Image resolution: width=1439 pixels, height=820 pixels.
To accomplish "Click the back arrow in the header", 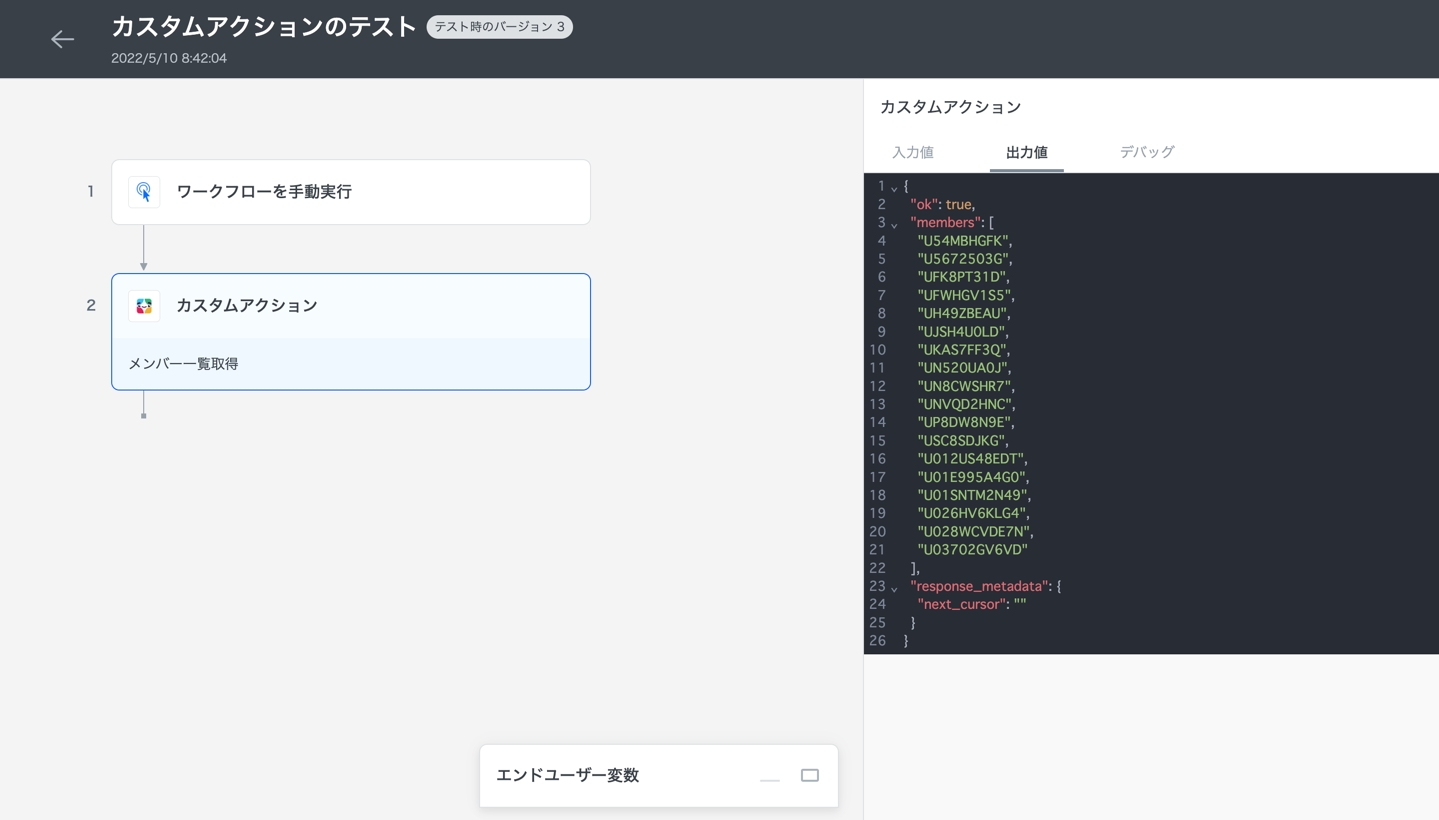I will [62, 39].
